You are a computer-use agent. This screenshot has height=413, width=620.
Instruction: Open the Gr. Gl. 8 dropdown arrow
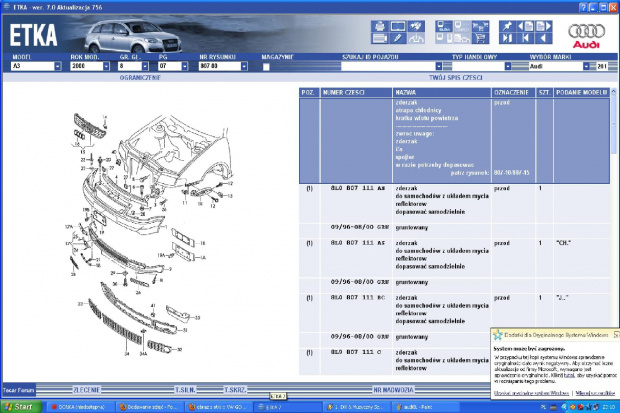click(145, 66)
